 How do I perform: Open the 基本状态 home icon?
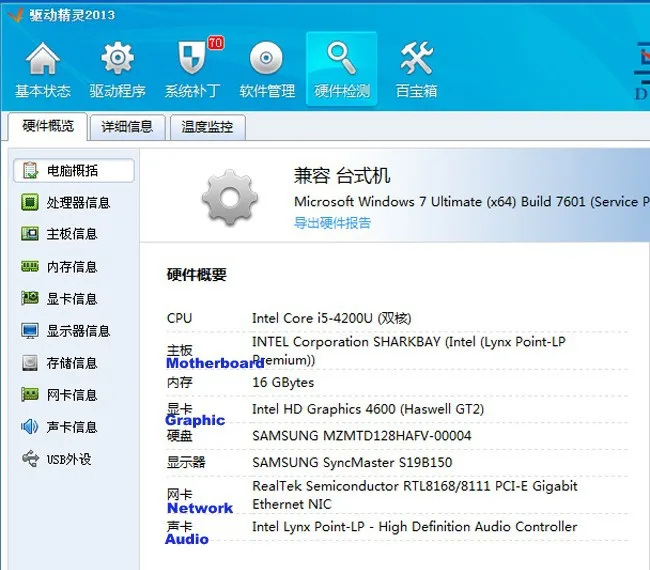(x=43, y=59)
